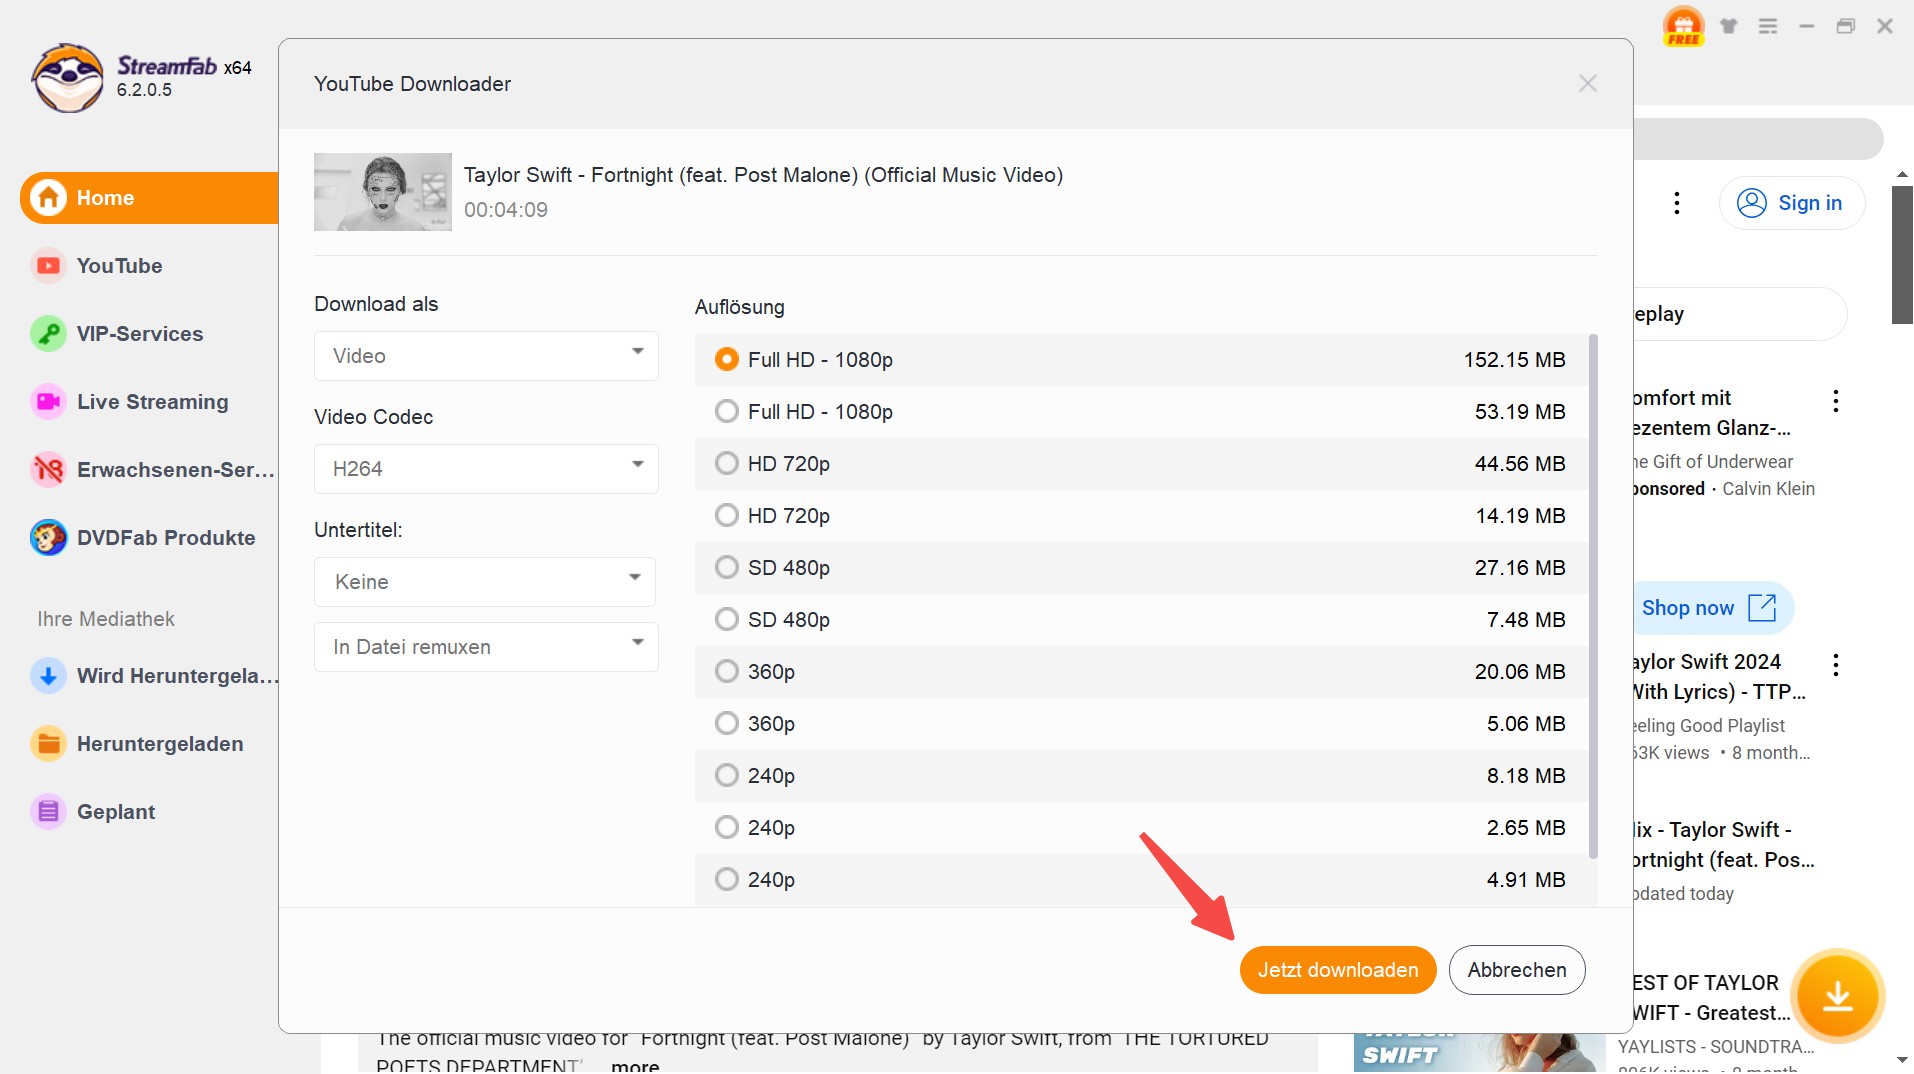Image resolution: width=1914 pixels, height=1074 pixels.
Task: Click the YouTube sidebar icon
Action: coord(48,266)
